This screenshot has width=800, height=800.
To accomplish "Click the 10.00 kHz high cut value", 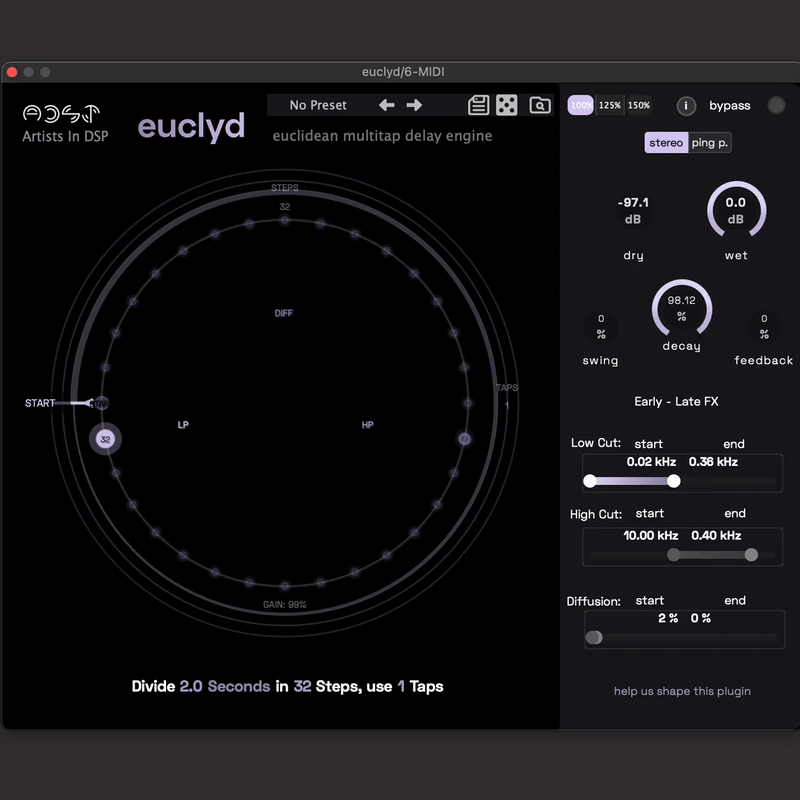I will pyautogui.click(x=651, y=536).
